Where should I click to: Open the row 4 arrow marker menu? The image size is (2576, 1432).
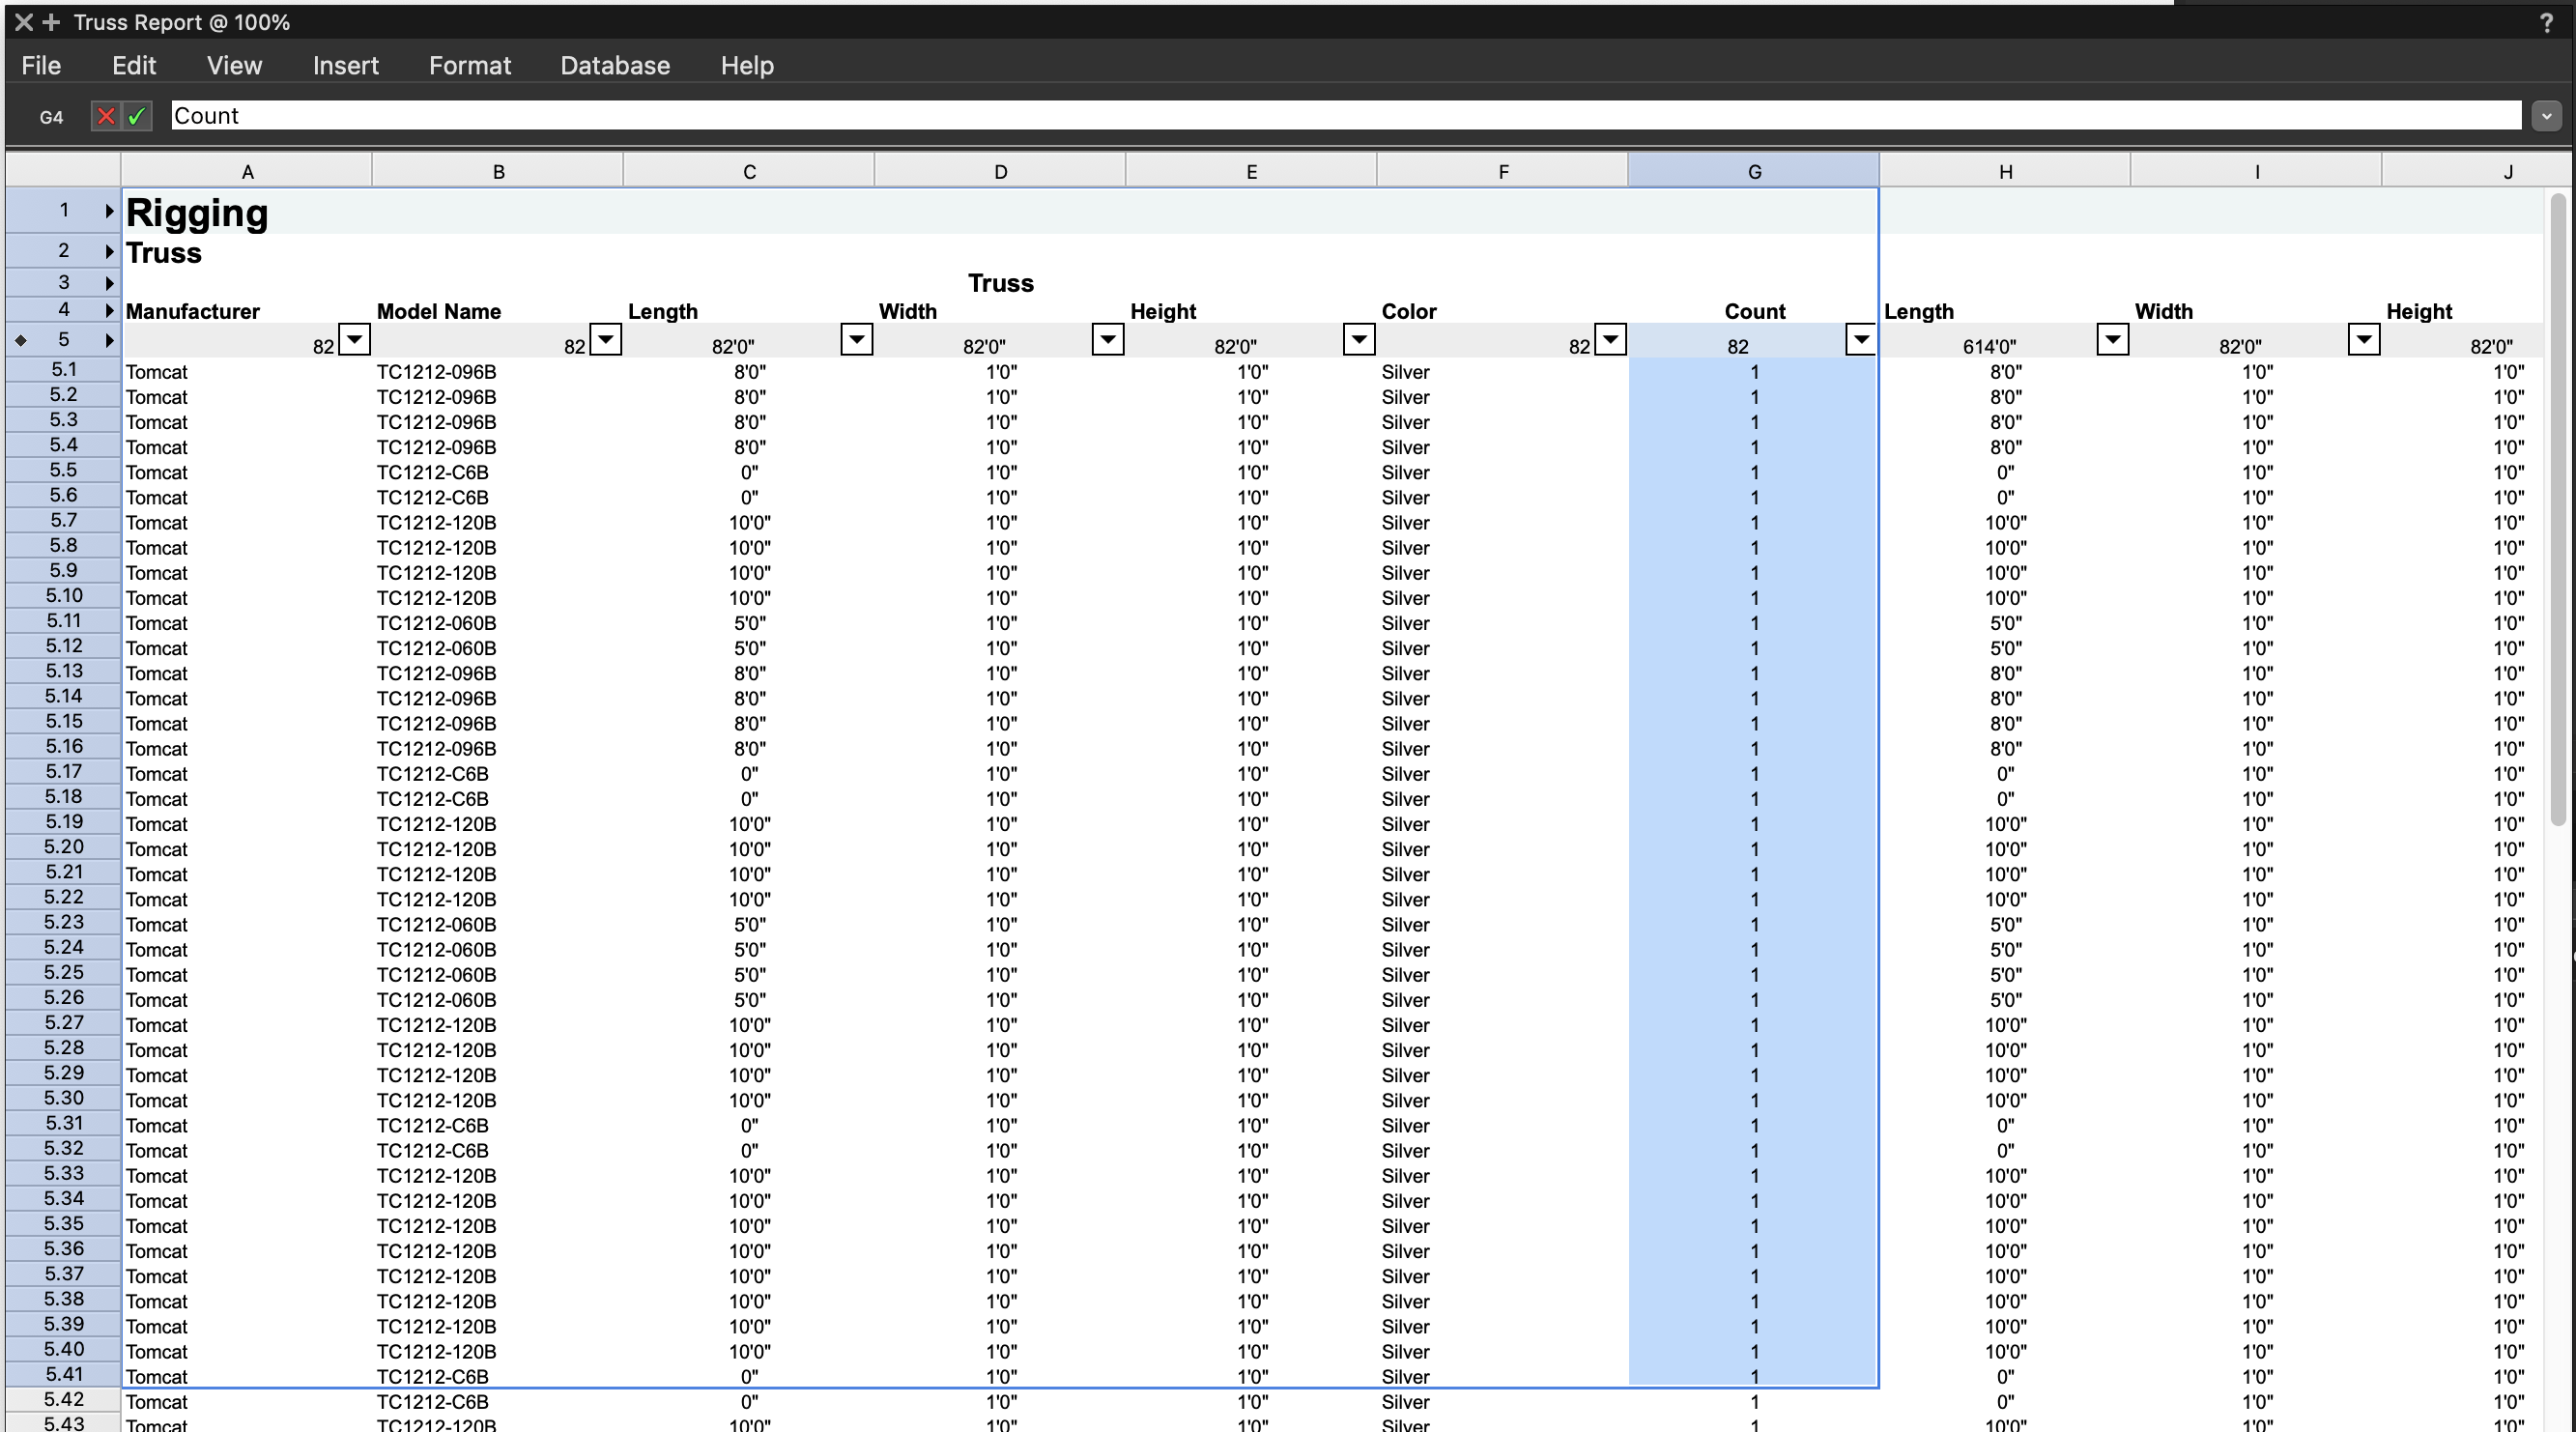pos(109,311)
